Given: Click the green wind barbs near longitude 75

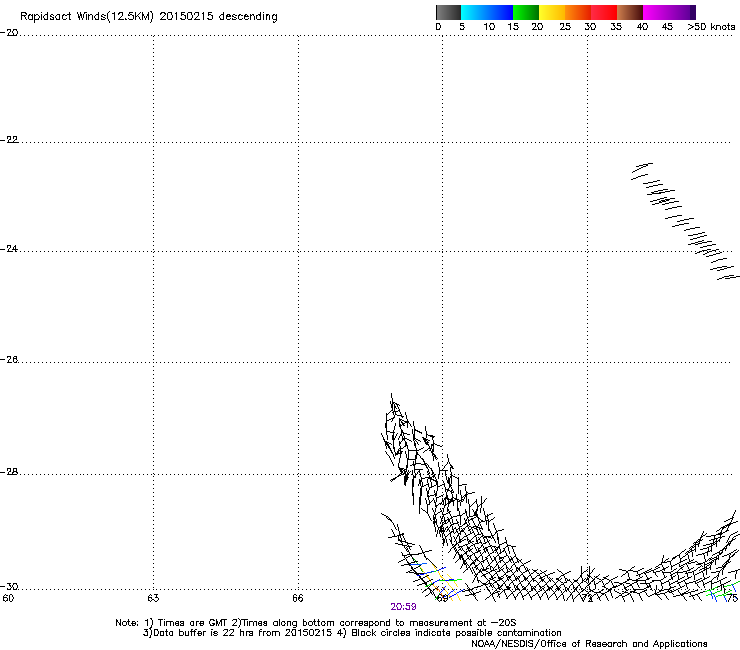Looking at the screenshot, I should (x=723, y=592).
